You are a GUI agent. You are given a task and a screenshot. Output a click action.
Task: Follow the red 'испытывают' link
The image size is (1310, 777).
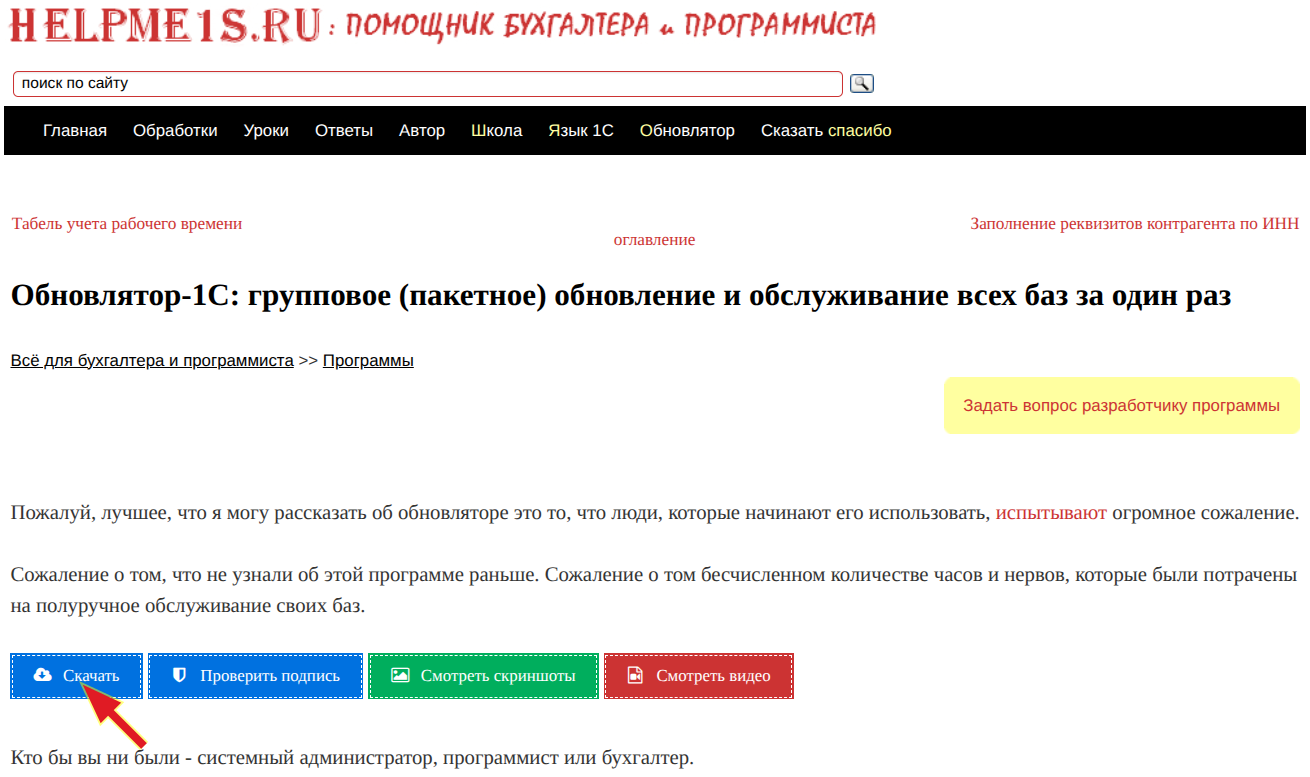1051,514
